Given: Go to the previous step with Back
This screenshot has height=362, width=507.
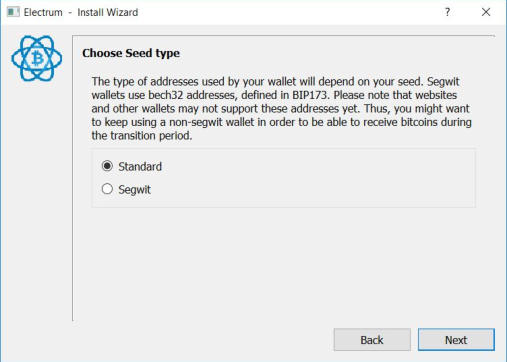Looking at the screenshot, I should pos(372,340).
